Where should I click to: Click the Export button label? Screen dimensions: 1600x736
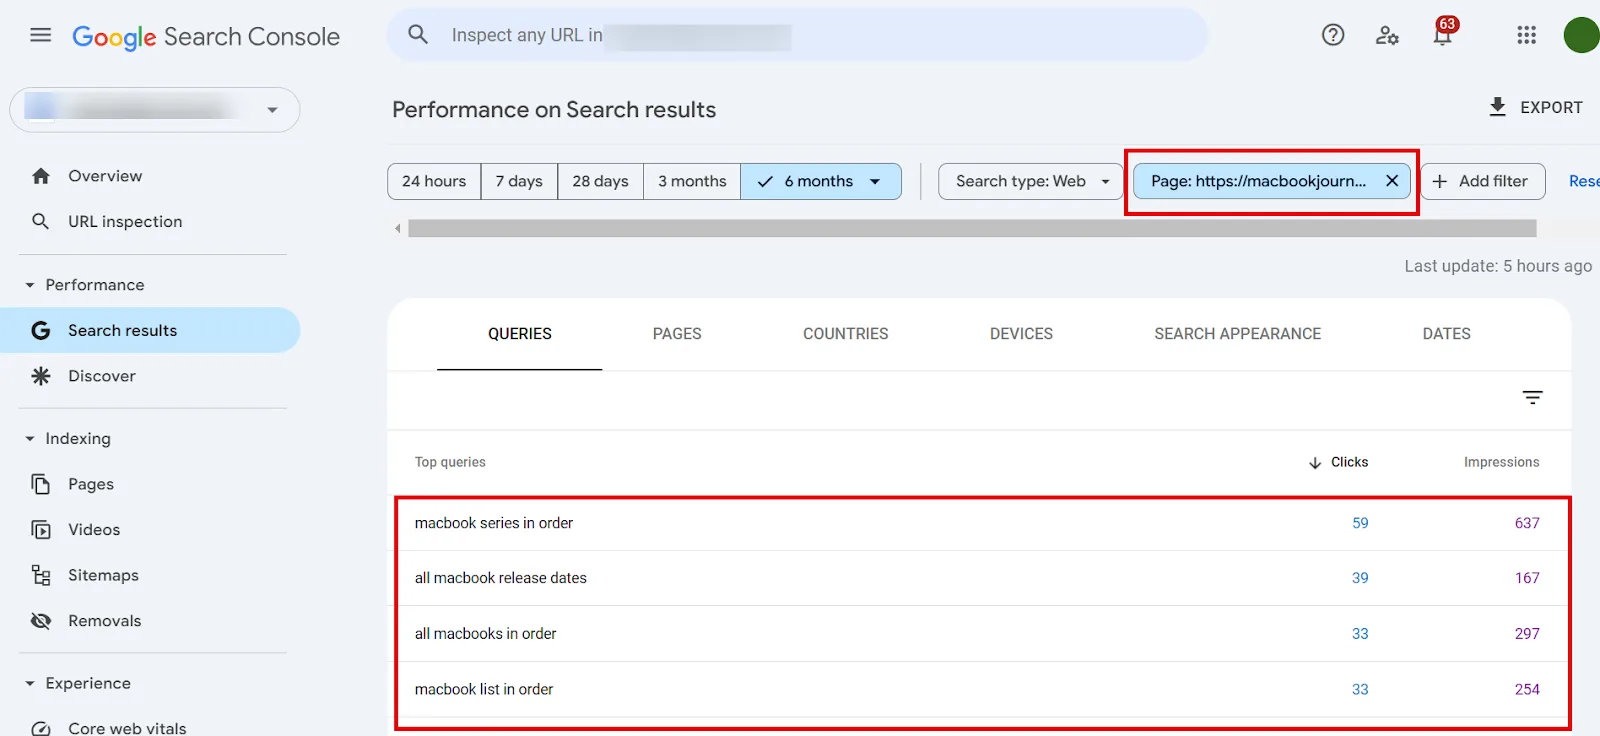[x=1551, y=107]
